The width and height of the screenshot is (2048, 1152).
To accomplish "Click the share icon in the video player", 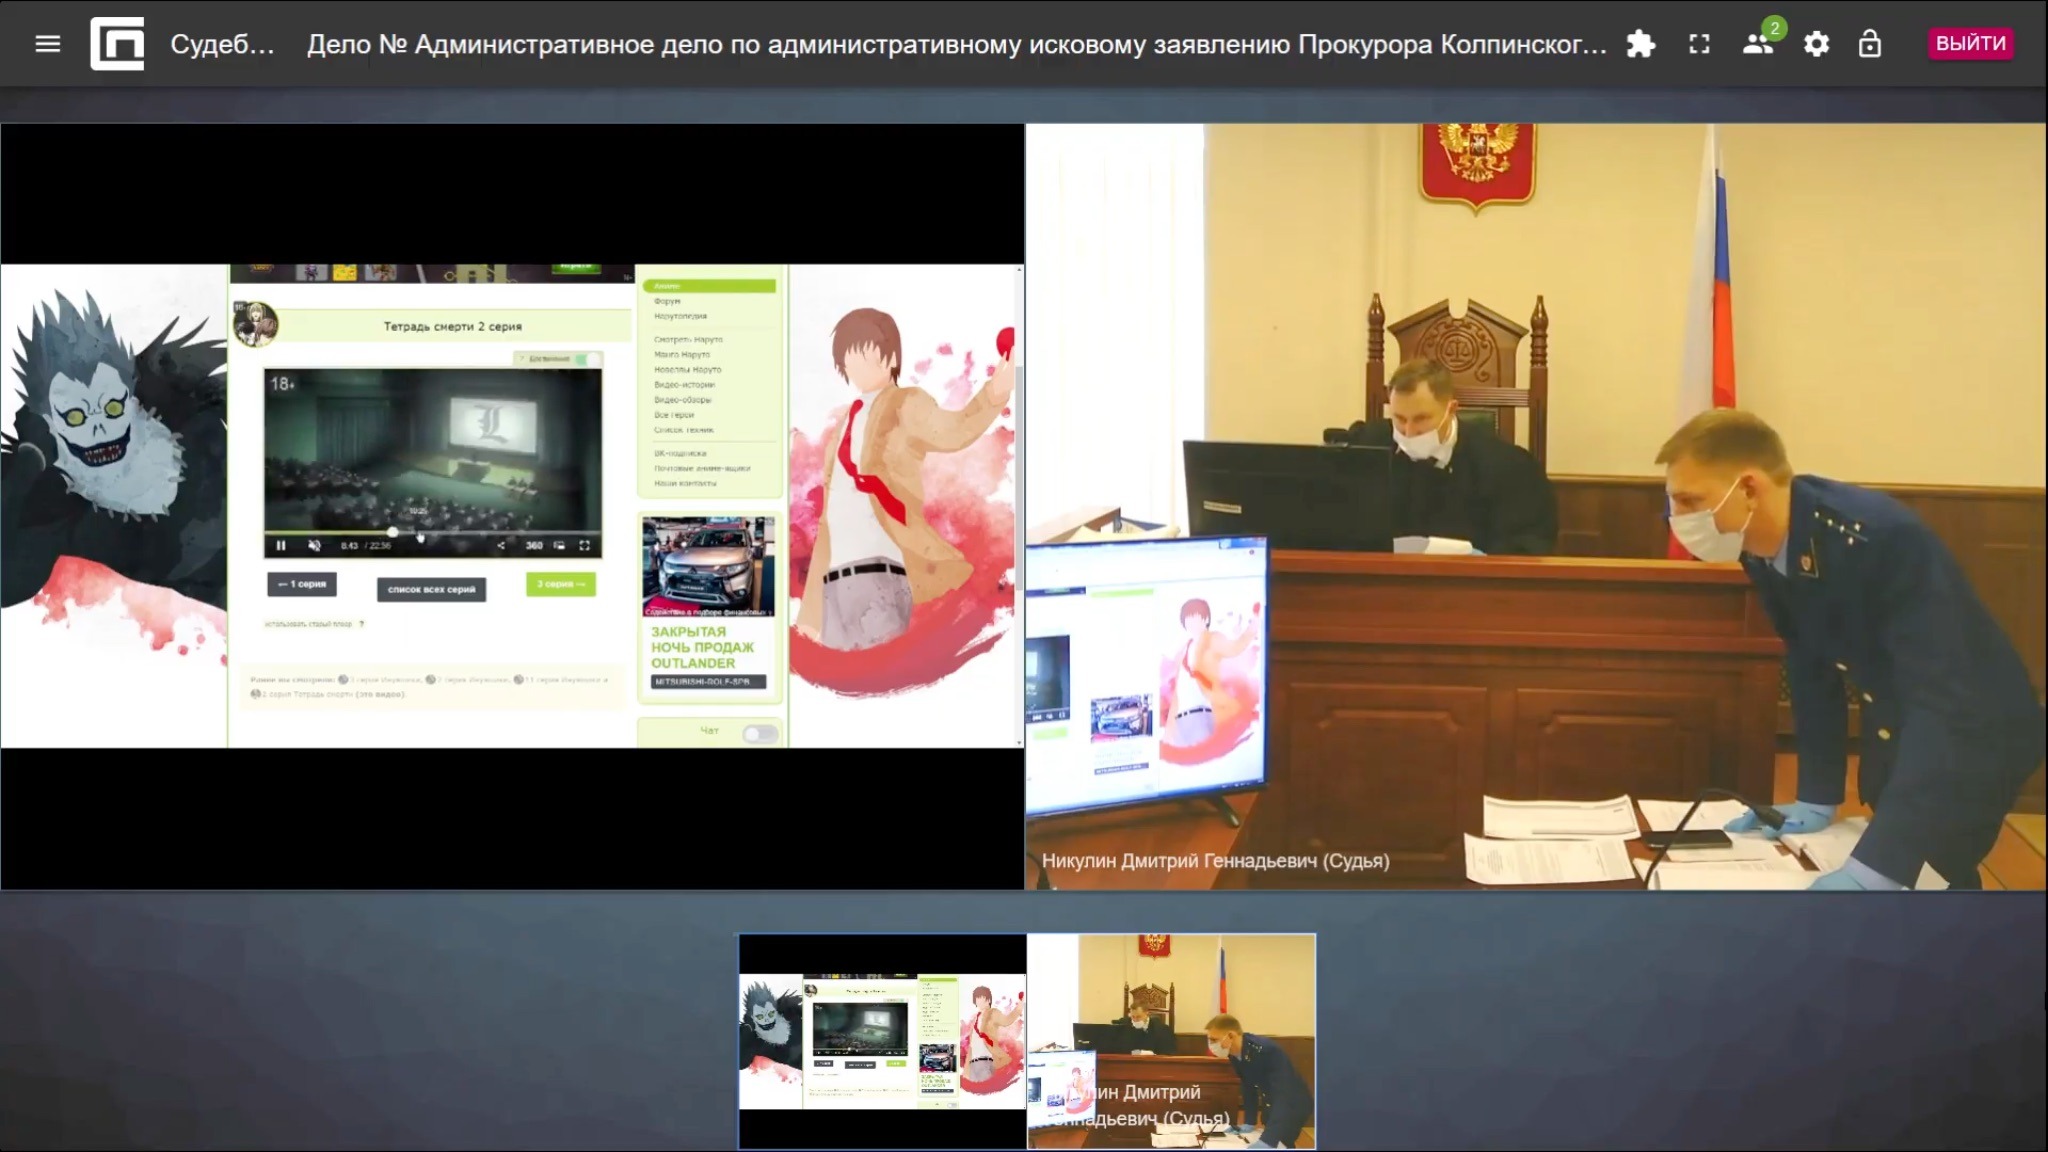I will click(x=501, y=545).
